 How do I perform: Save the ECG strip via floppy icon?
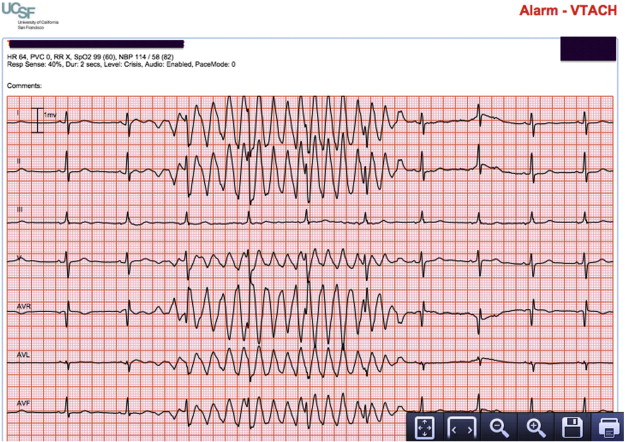(x=572, y=428)
